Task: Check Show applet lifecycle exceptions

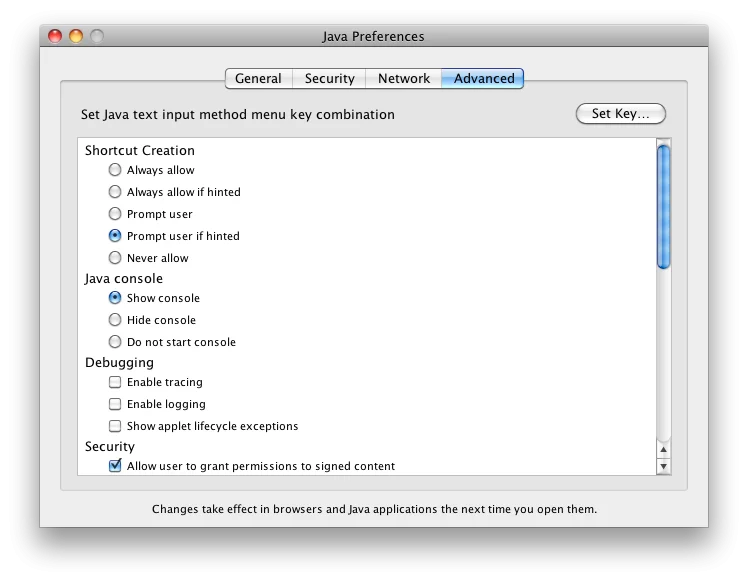Action: [x=115, y=426]
